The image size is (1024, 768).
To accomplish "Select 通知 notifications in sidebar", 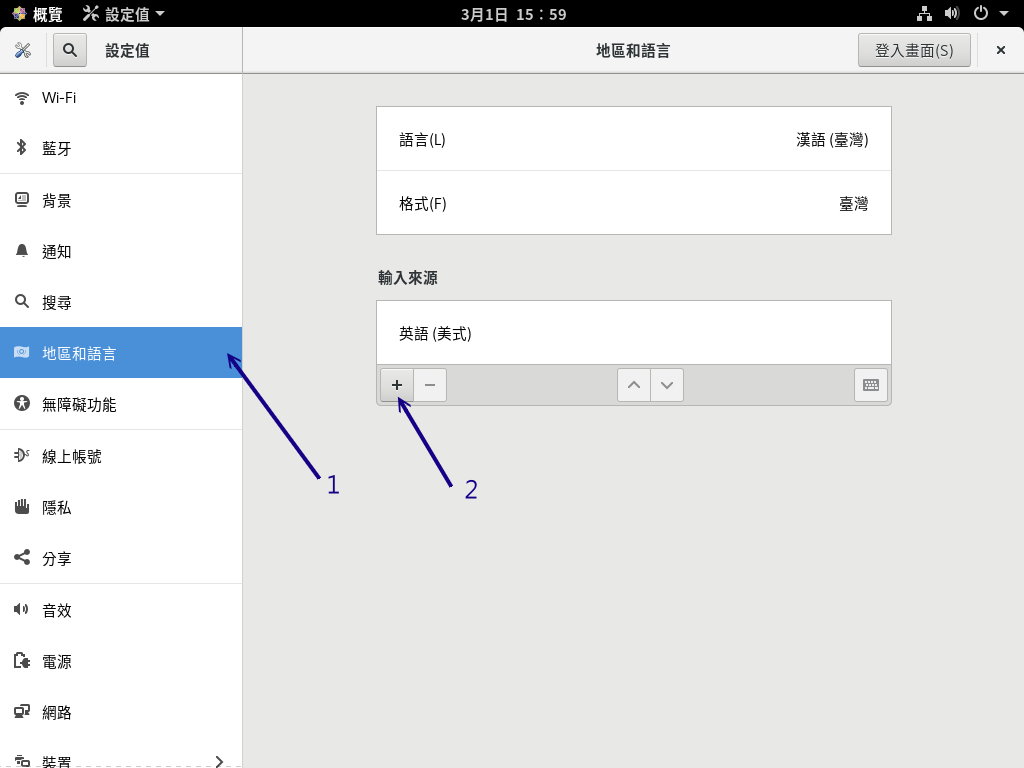I will (120, 252).
